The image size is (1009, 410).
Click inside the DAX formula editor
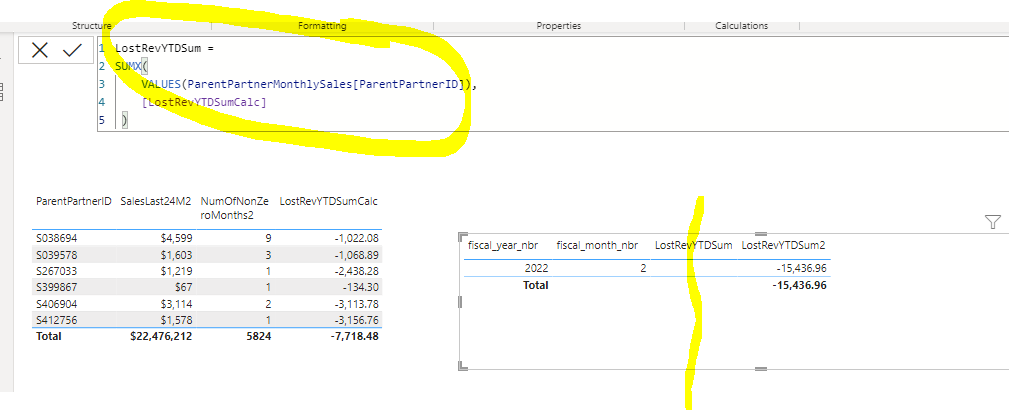coord(553,84)
